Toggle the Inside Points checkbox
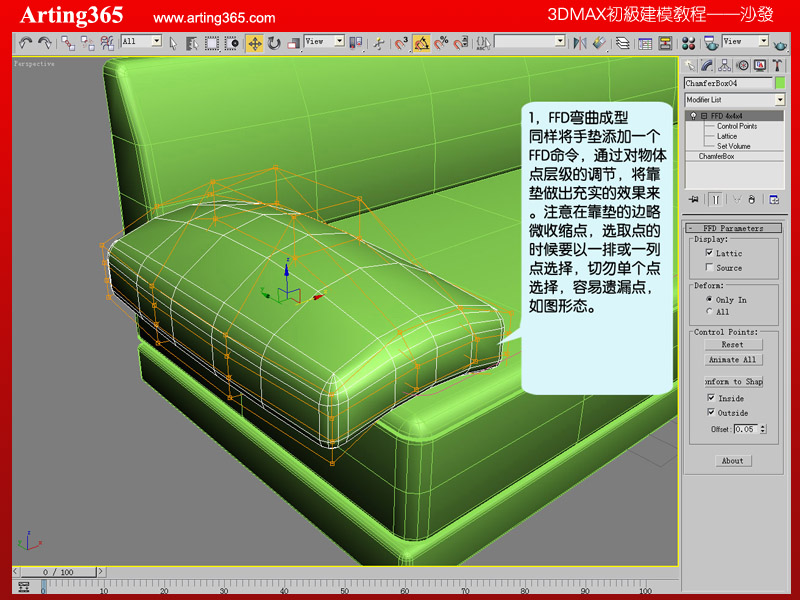 (711, 397)
